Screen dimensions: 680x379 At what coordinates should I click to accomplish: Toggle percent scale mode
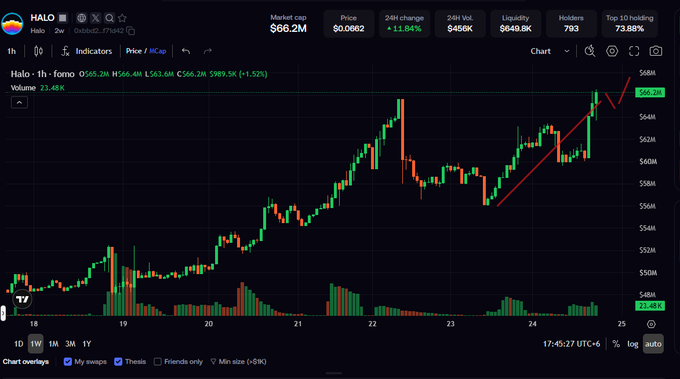pyautogui.click(x=616, y=344)
